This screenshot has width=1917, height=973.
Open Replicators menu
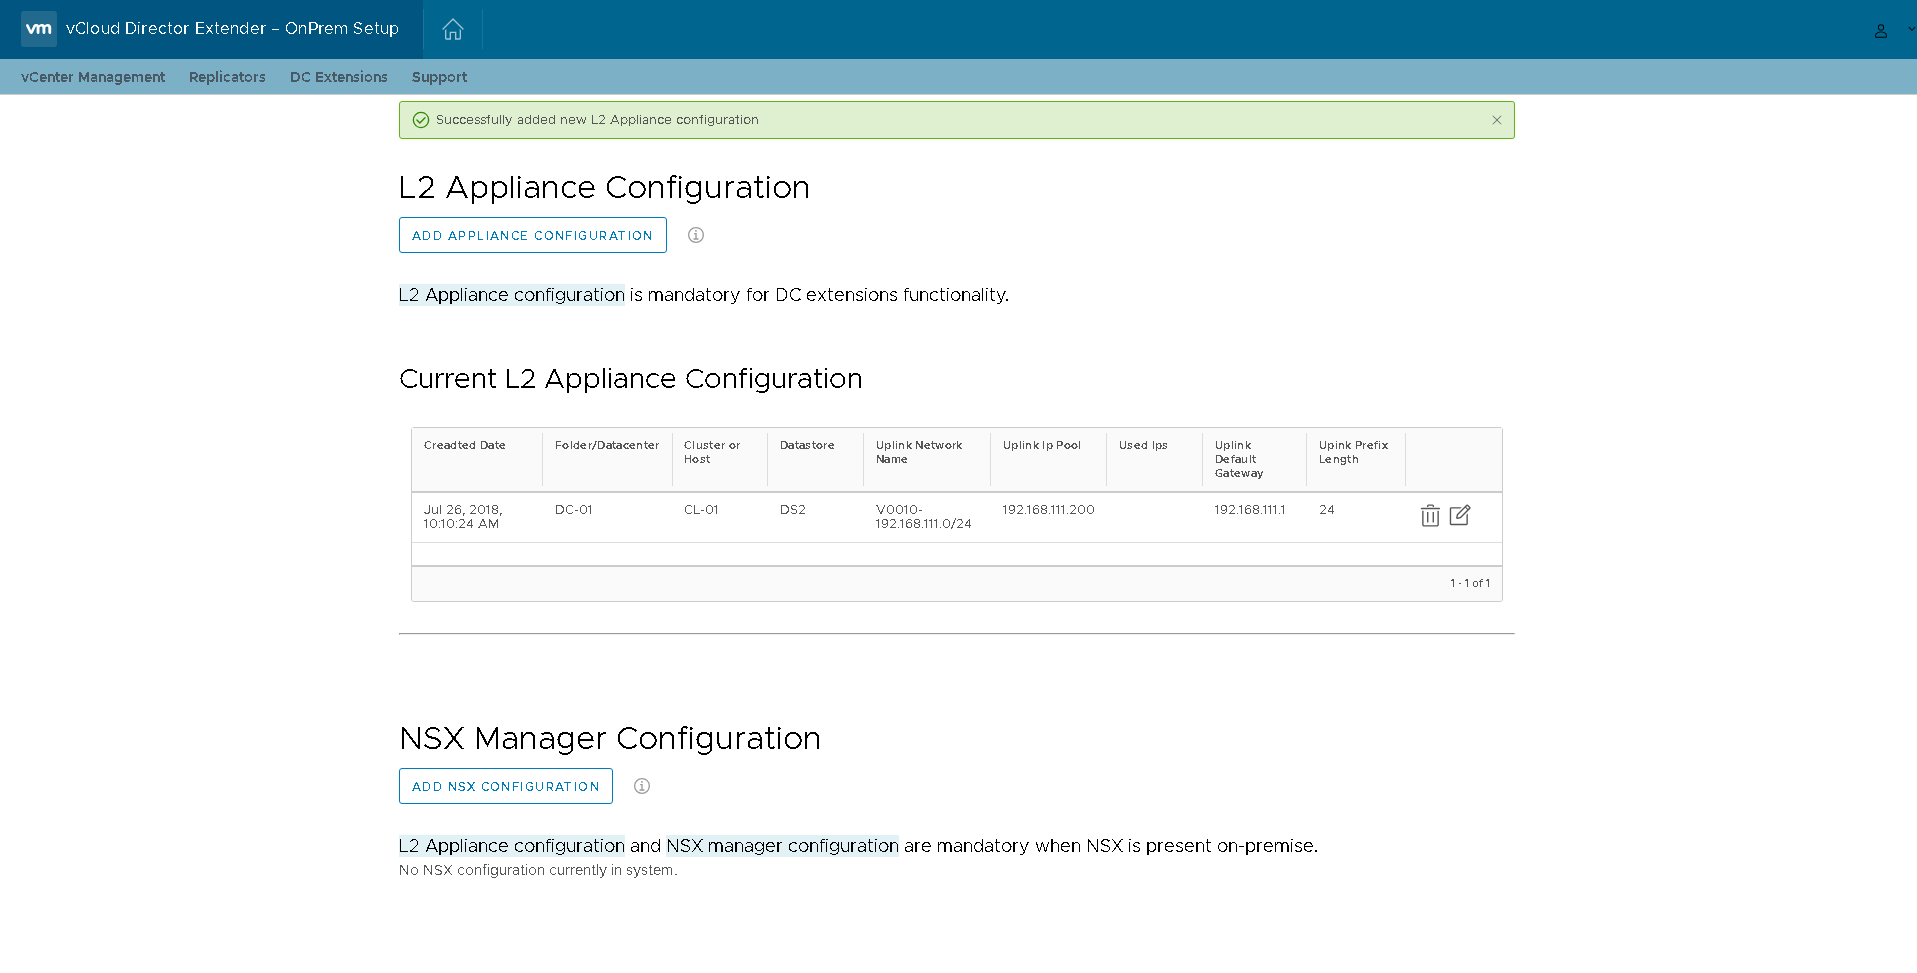tap(227, 77)
